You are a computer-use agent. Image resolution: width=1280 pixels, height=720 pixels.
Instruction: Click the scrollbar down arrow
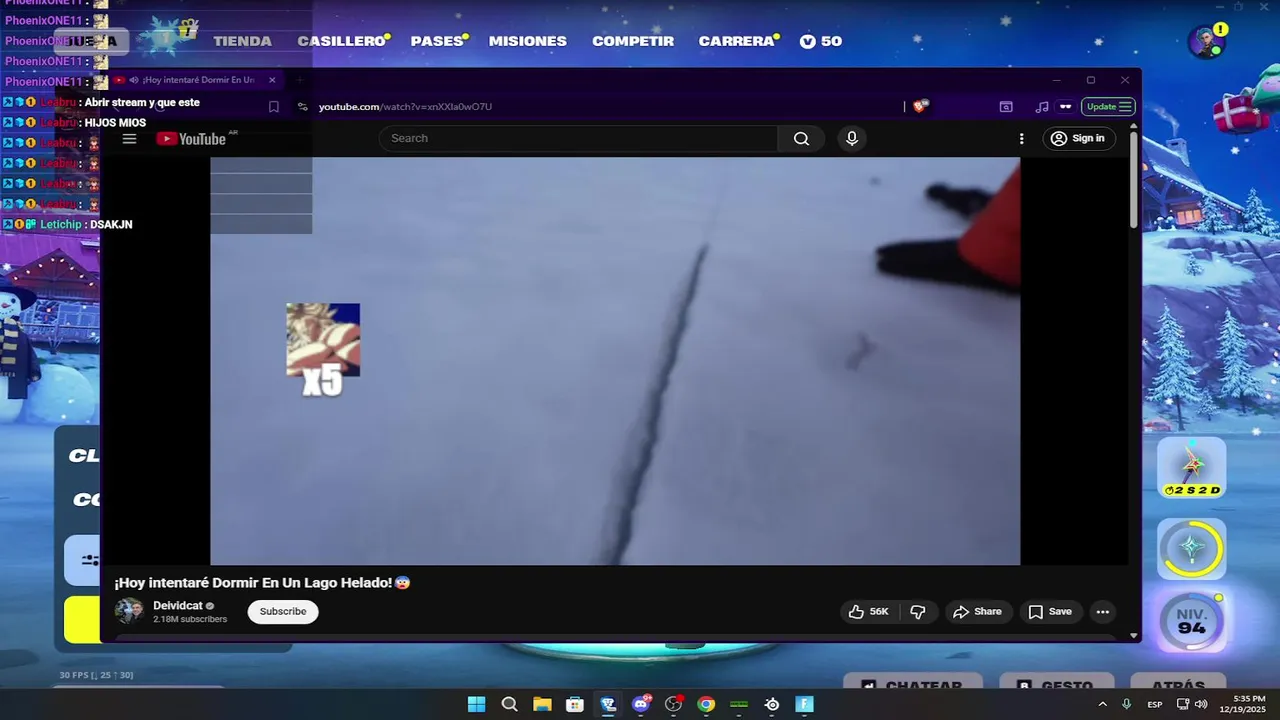[x=1133, y=635]
